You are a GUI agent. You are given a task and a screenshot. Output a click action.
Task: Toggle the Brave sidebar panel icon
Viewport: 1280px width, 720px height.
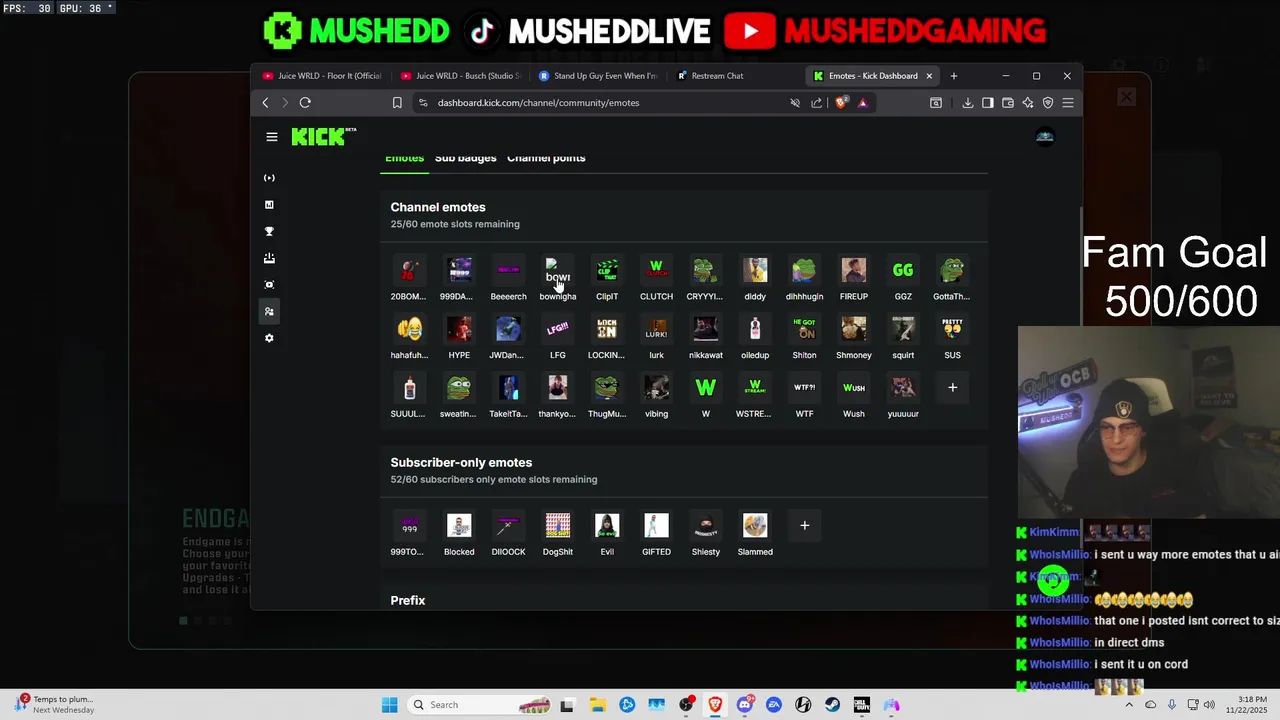(988, 102)
